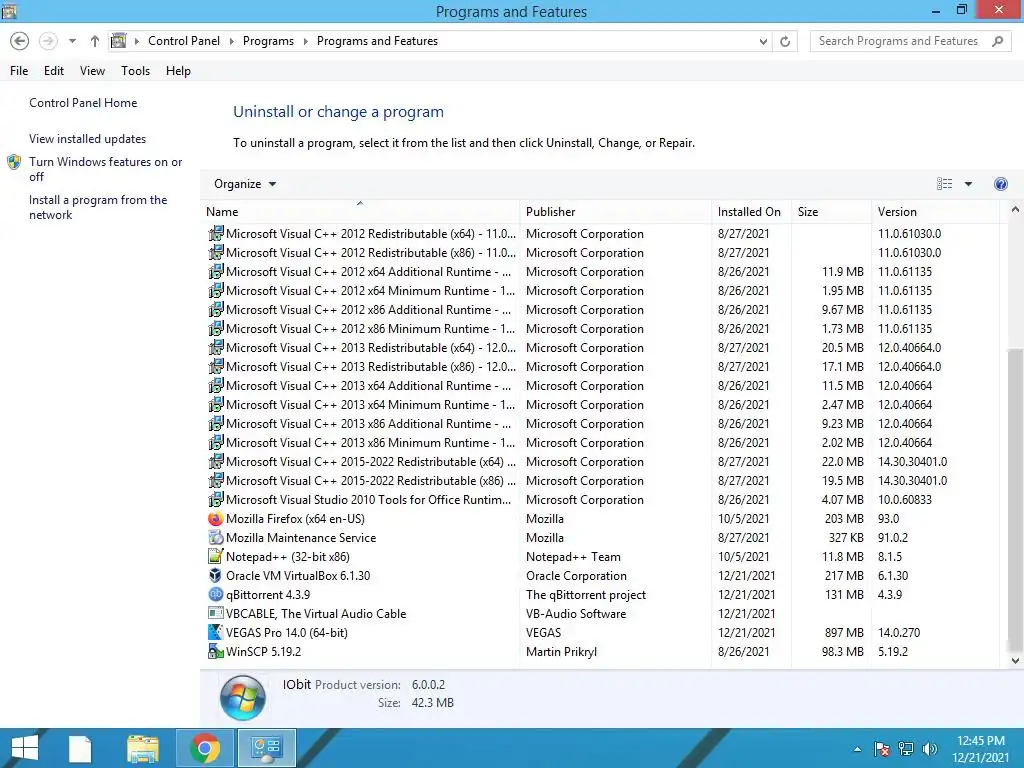Click the 897 MB size cell
Screen dimensions: 1024x768
click(844, 633)
